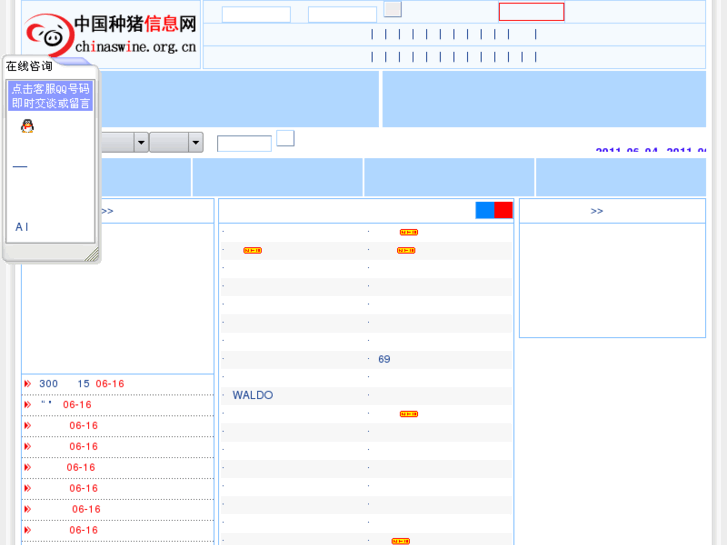Focus the leftmost input field in the header
The image size is (727, 545).
coord(256,14)
